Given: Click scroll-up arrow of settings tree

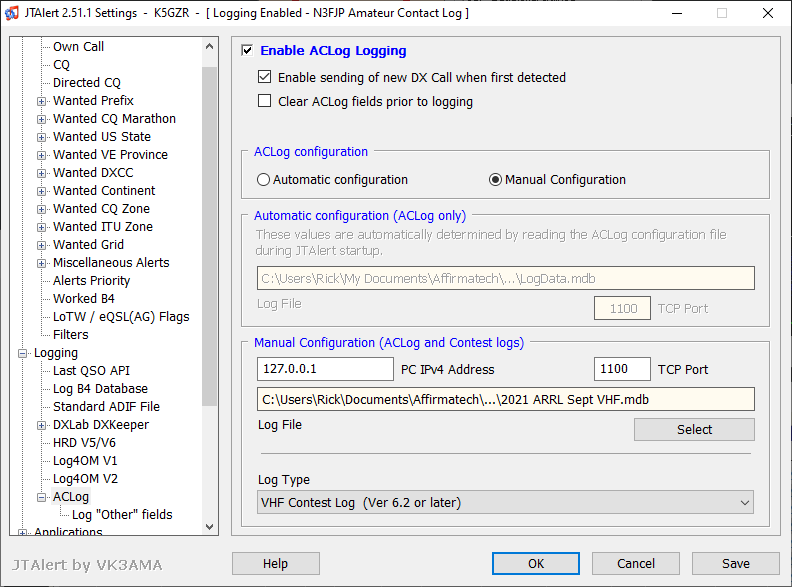Looking at the screenshot, I should pyautogui.click(x=210, y=46).
